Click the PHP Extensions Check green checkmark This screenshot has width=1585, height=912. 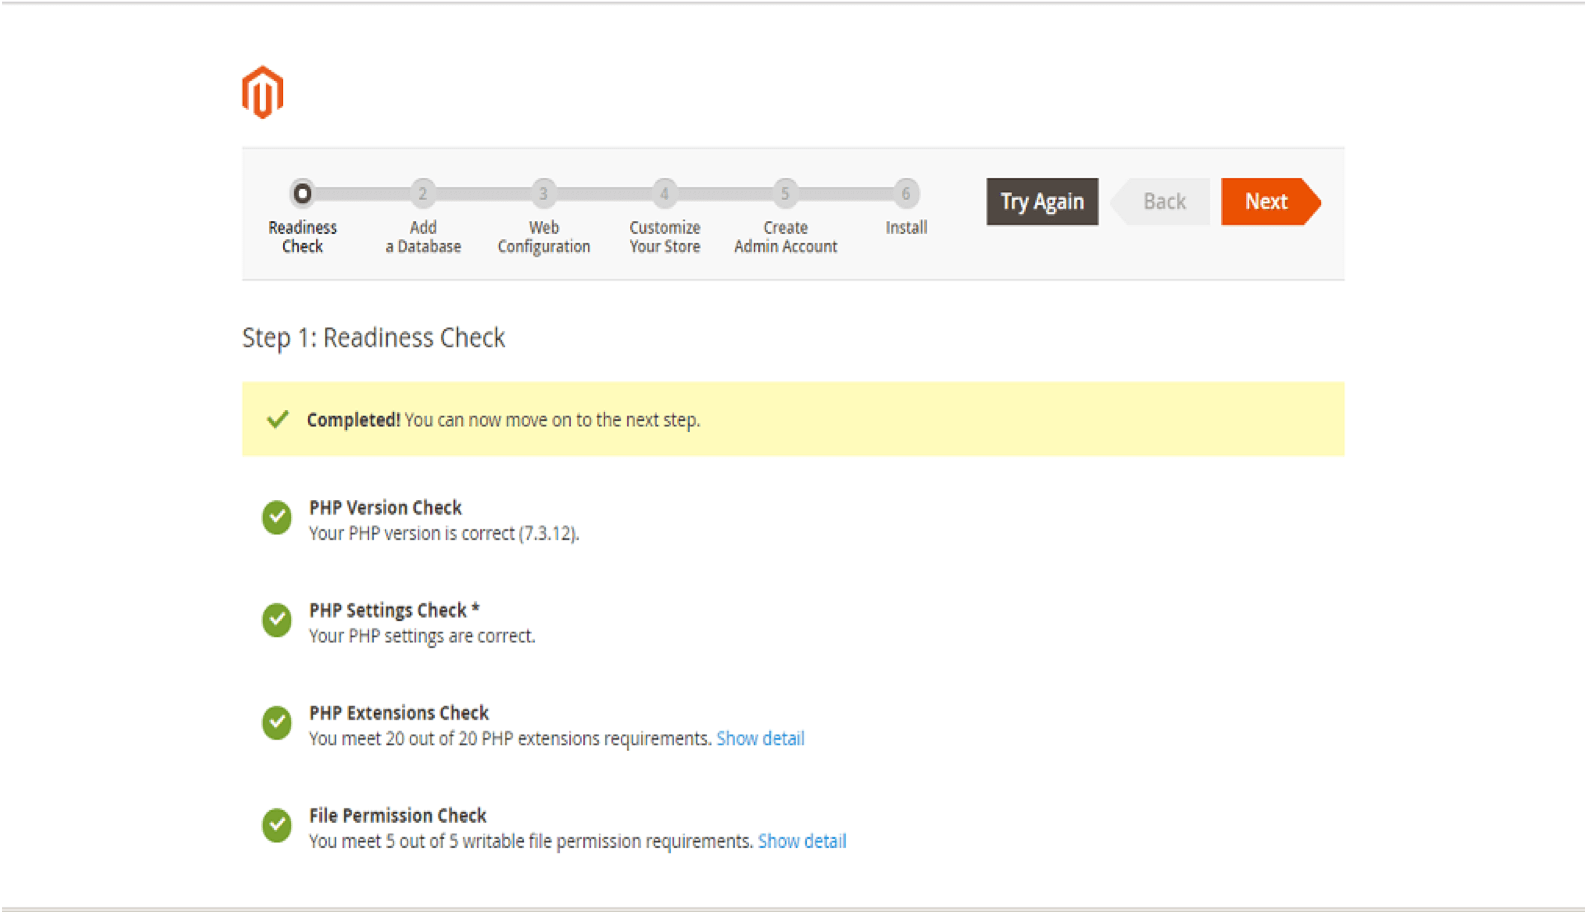(x=277, y=723)
